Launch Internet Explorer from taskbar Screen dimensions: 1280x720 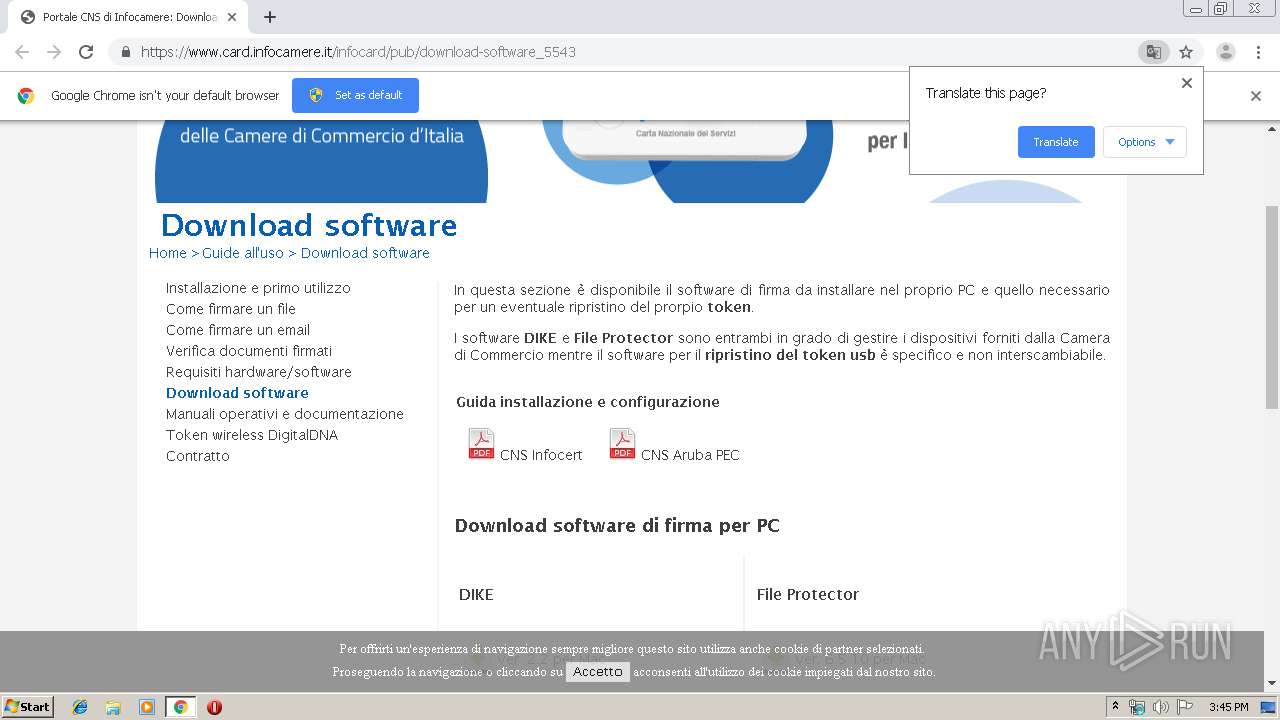(80, 707)
